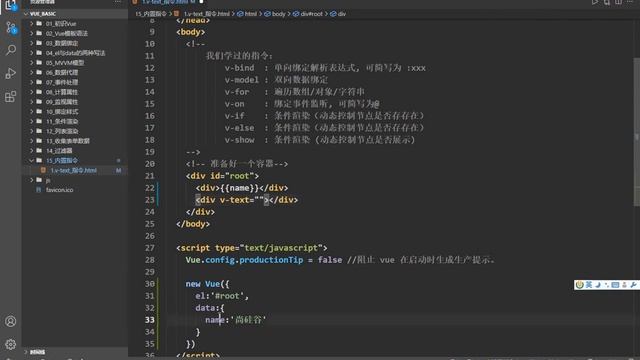
Task: Click line number 33 in the gutter
Action: [x=149, y=320]
